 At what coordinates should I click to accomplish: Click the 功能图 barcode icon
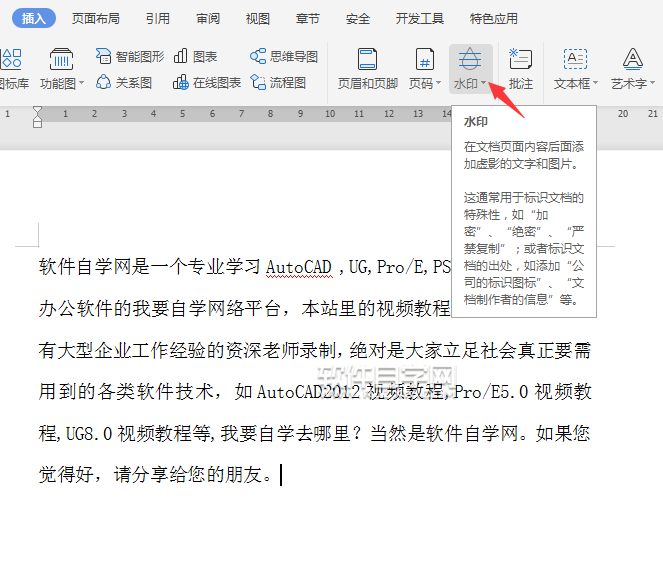pos(61,59)
